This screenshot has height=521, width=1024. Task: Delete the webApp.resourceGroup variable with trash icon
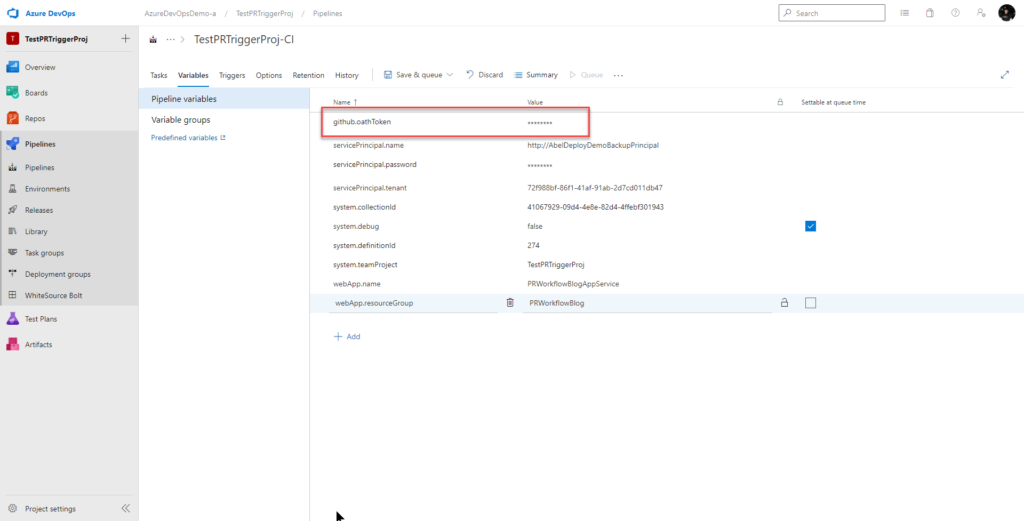click(510, 303)
